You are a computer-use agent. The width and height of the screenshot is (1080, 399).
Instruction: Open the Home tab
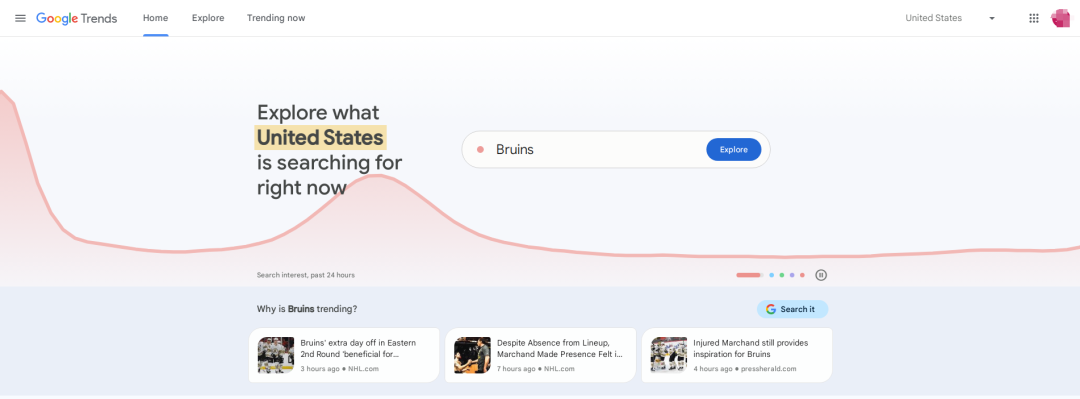(156, 18)
